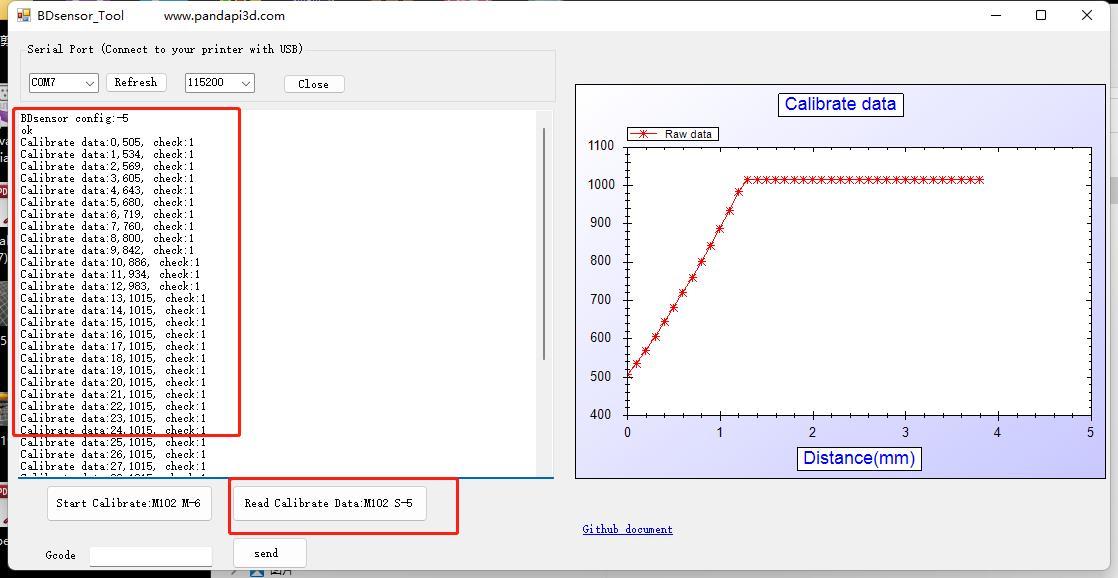1118x578 pixels.
Task: Maximize the BDsensor_Tool window
Action: (x=1041, y=15)
